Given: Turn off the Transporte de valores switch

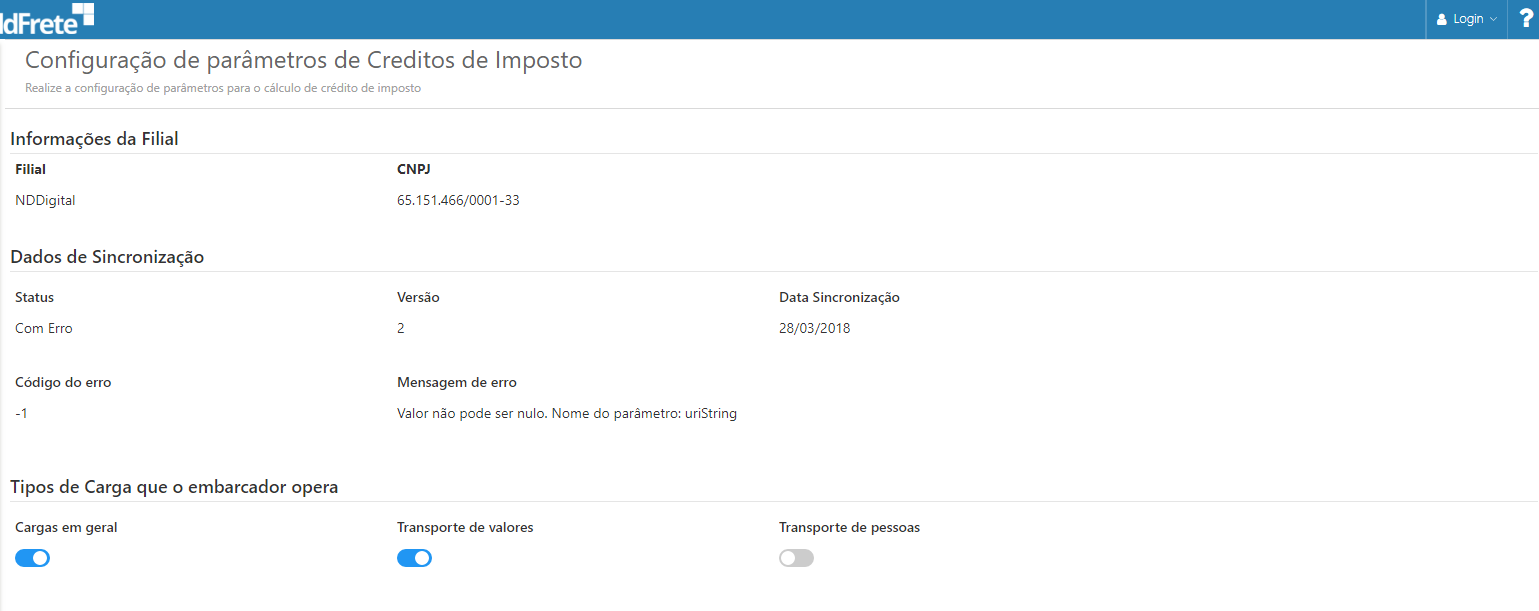Looking at the screenshot, I should (414, 558).
